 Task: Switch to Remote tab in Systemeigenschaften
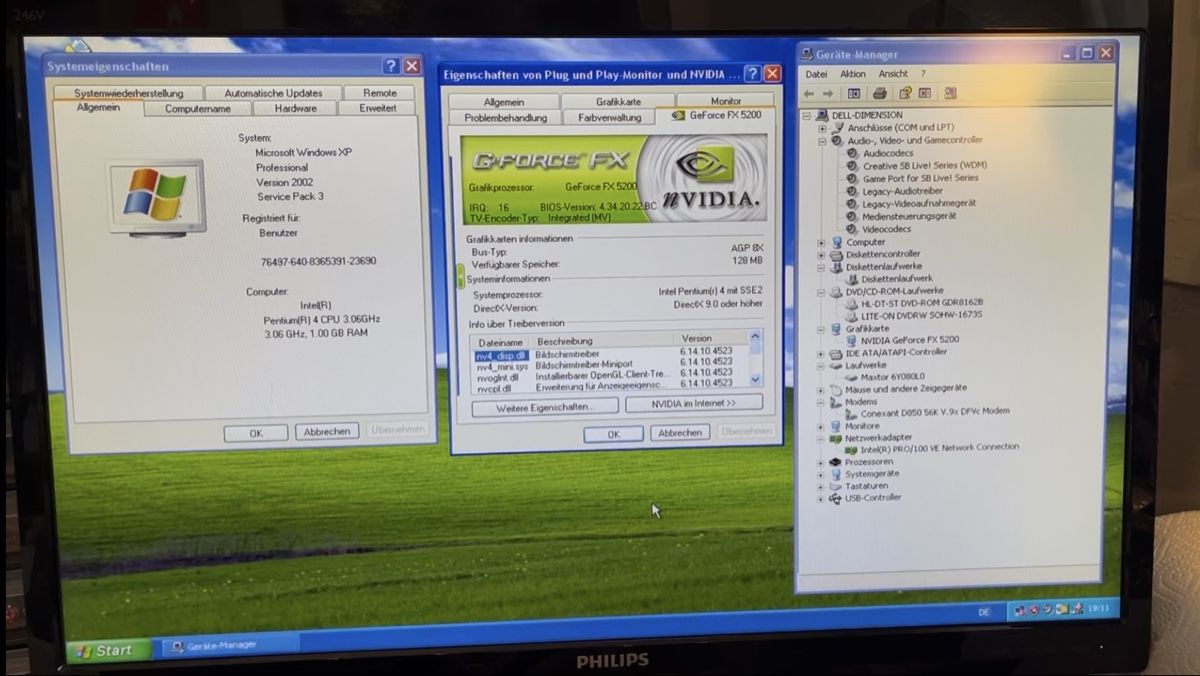coord(380,92)
